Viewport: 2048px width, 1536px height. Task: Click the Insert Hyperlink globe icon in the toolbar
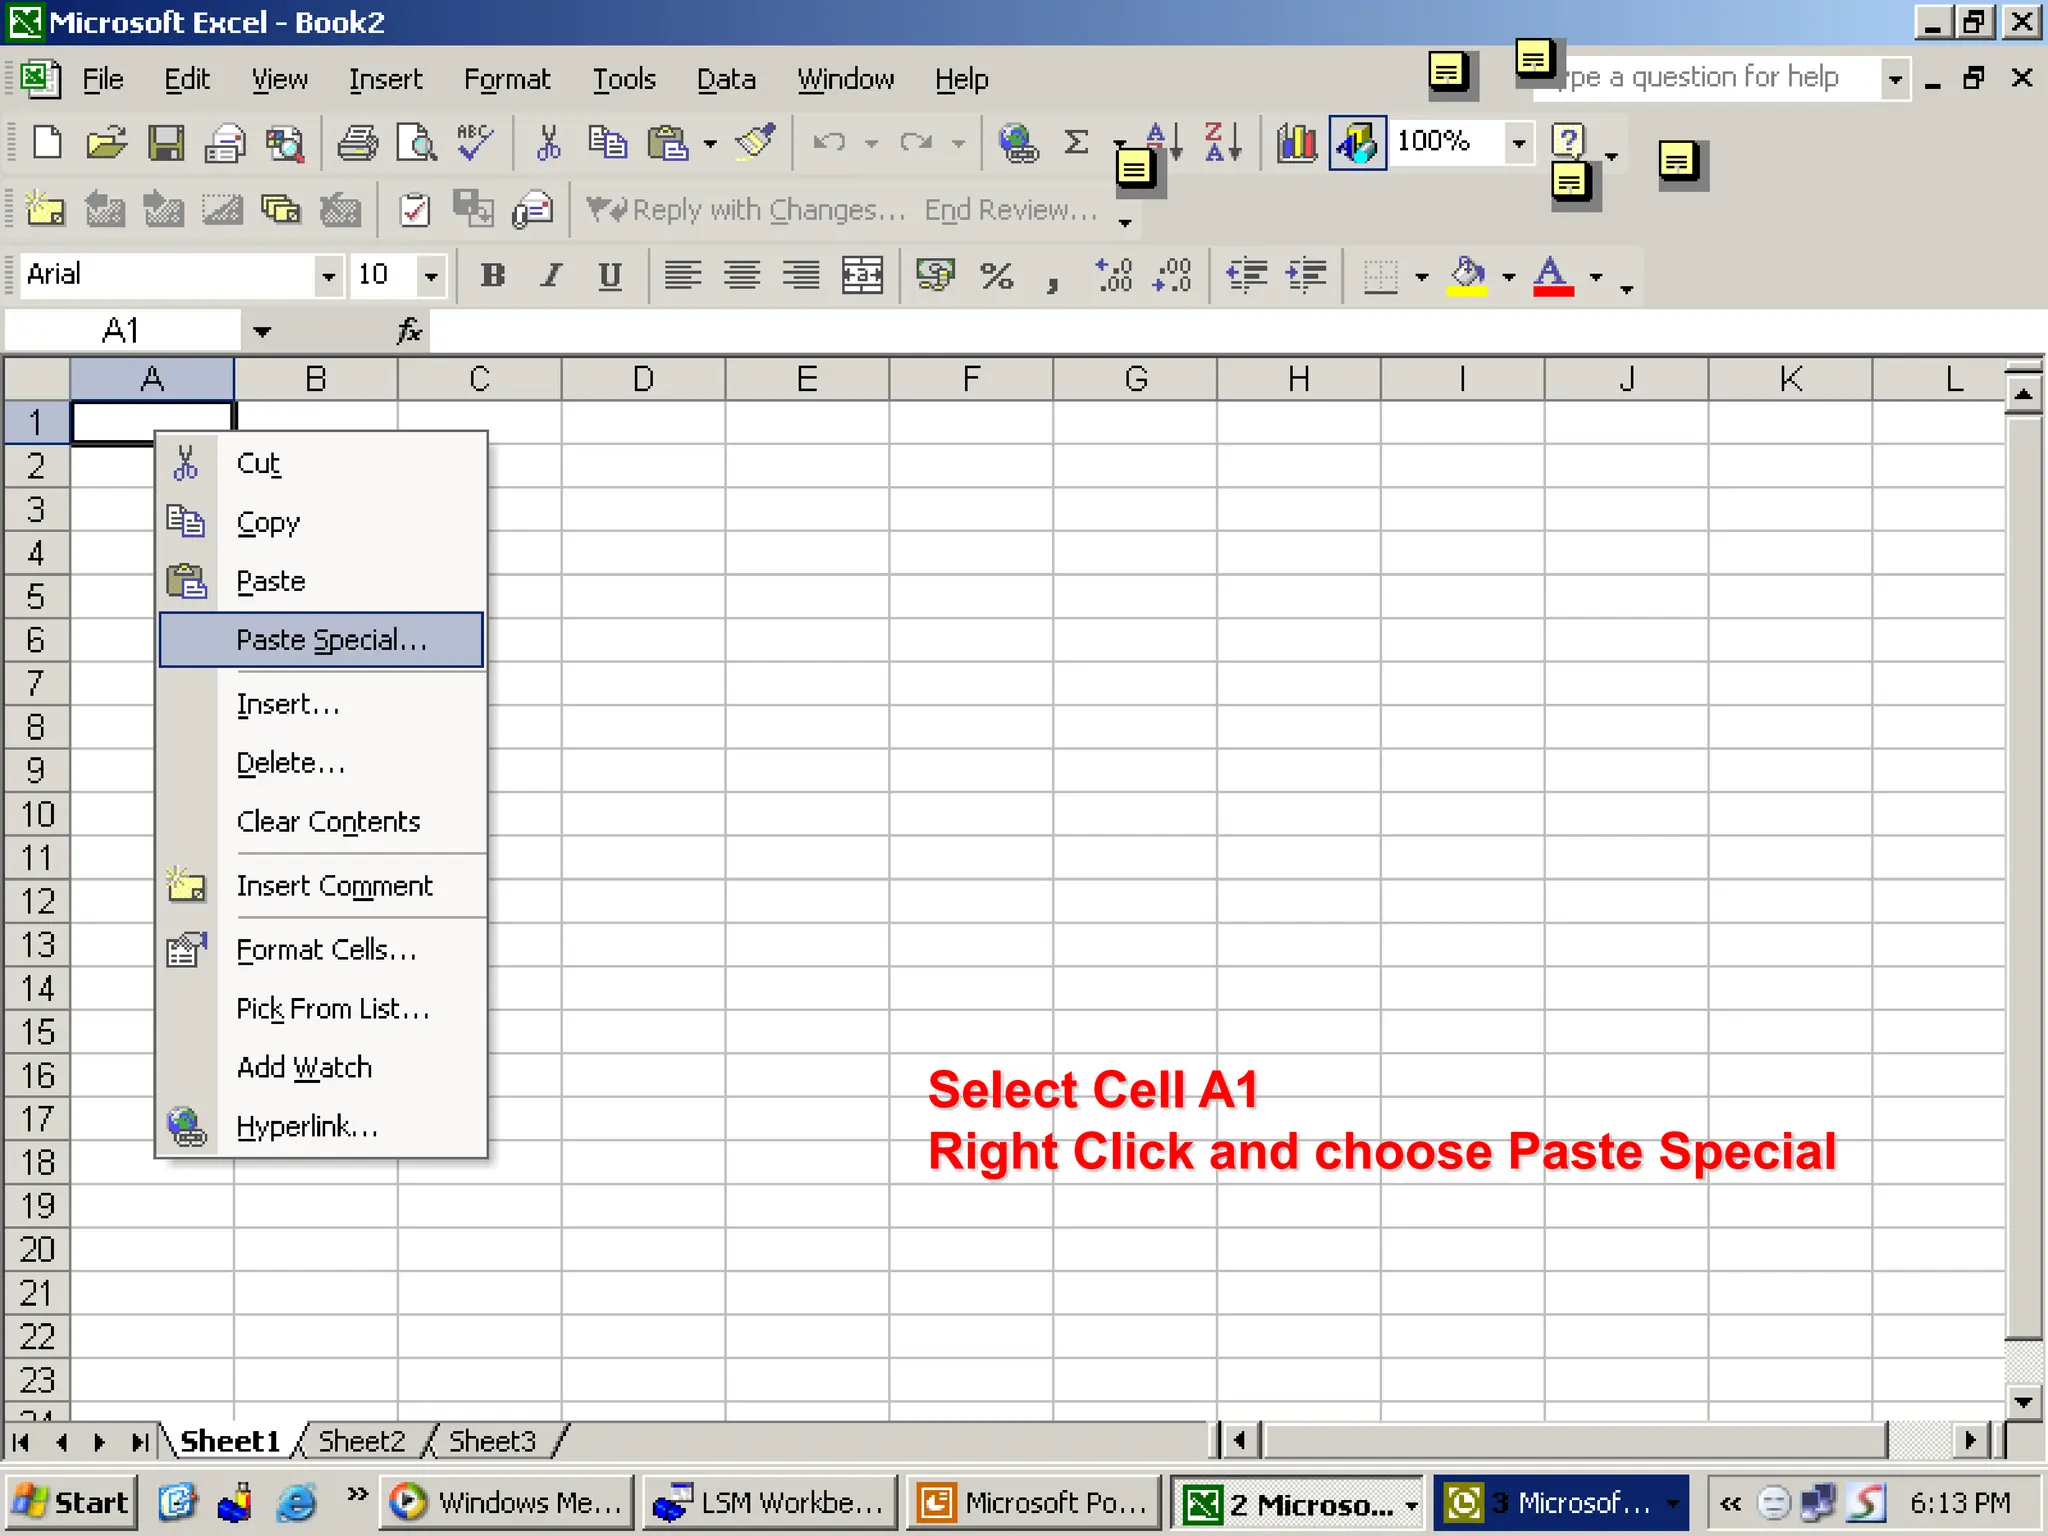1018,143
